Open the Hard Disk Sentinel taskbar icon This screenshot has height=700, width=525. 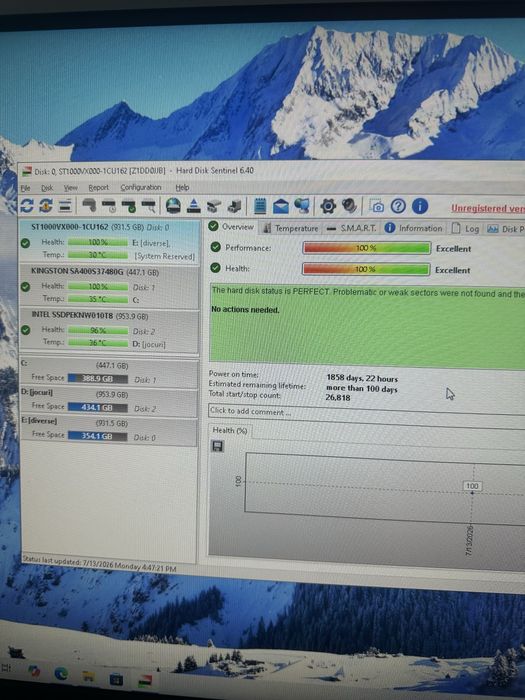[x=145, y=680]
